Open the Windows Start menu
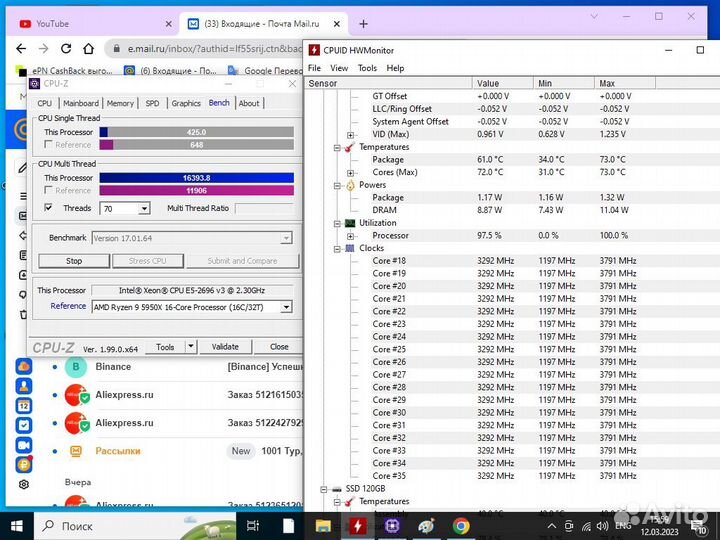 click(x=17, y=526)
